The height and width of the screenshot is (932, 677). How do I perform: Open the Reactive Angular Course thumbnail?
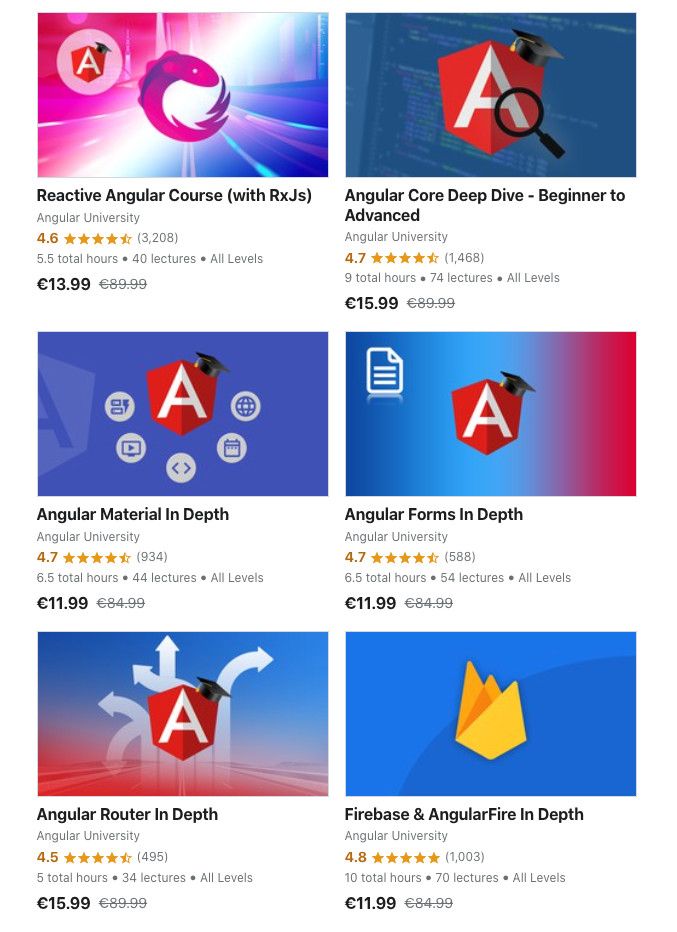tap(182, 95)
